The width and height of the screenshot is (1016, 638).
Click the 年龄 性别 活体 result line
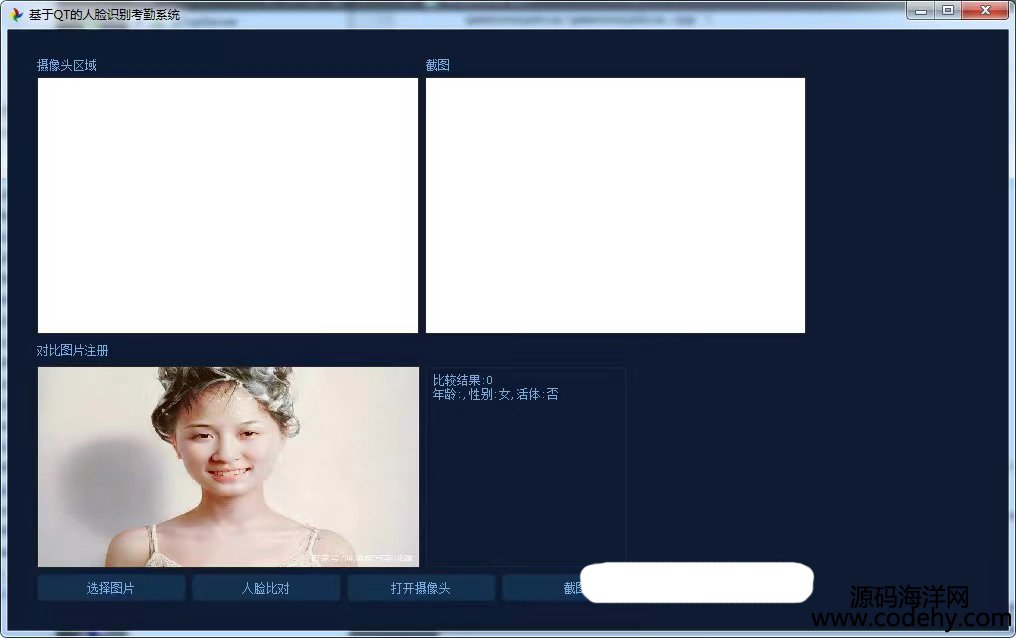point(496,395)
